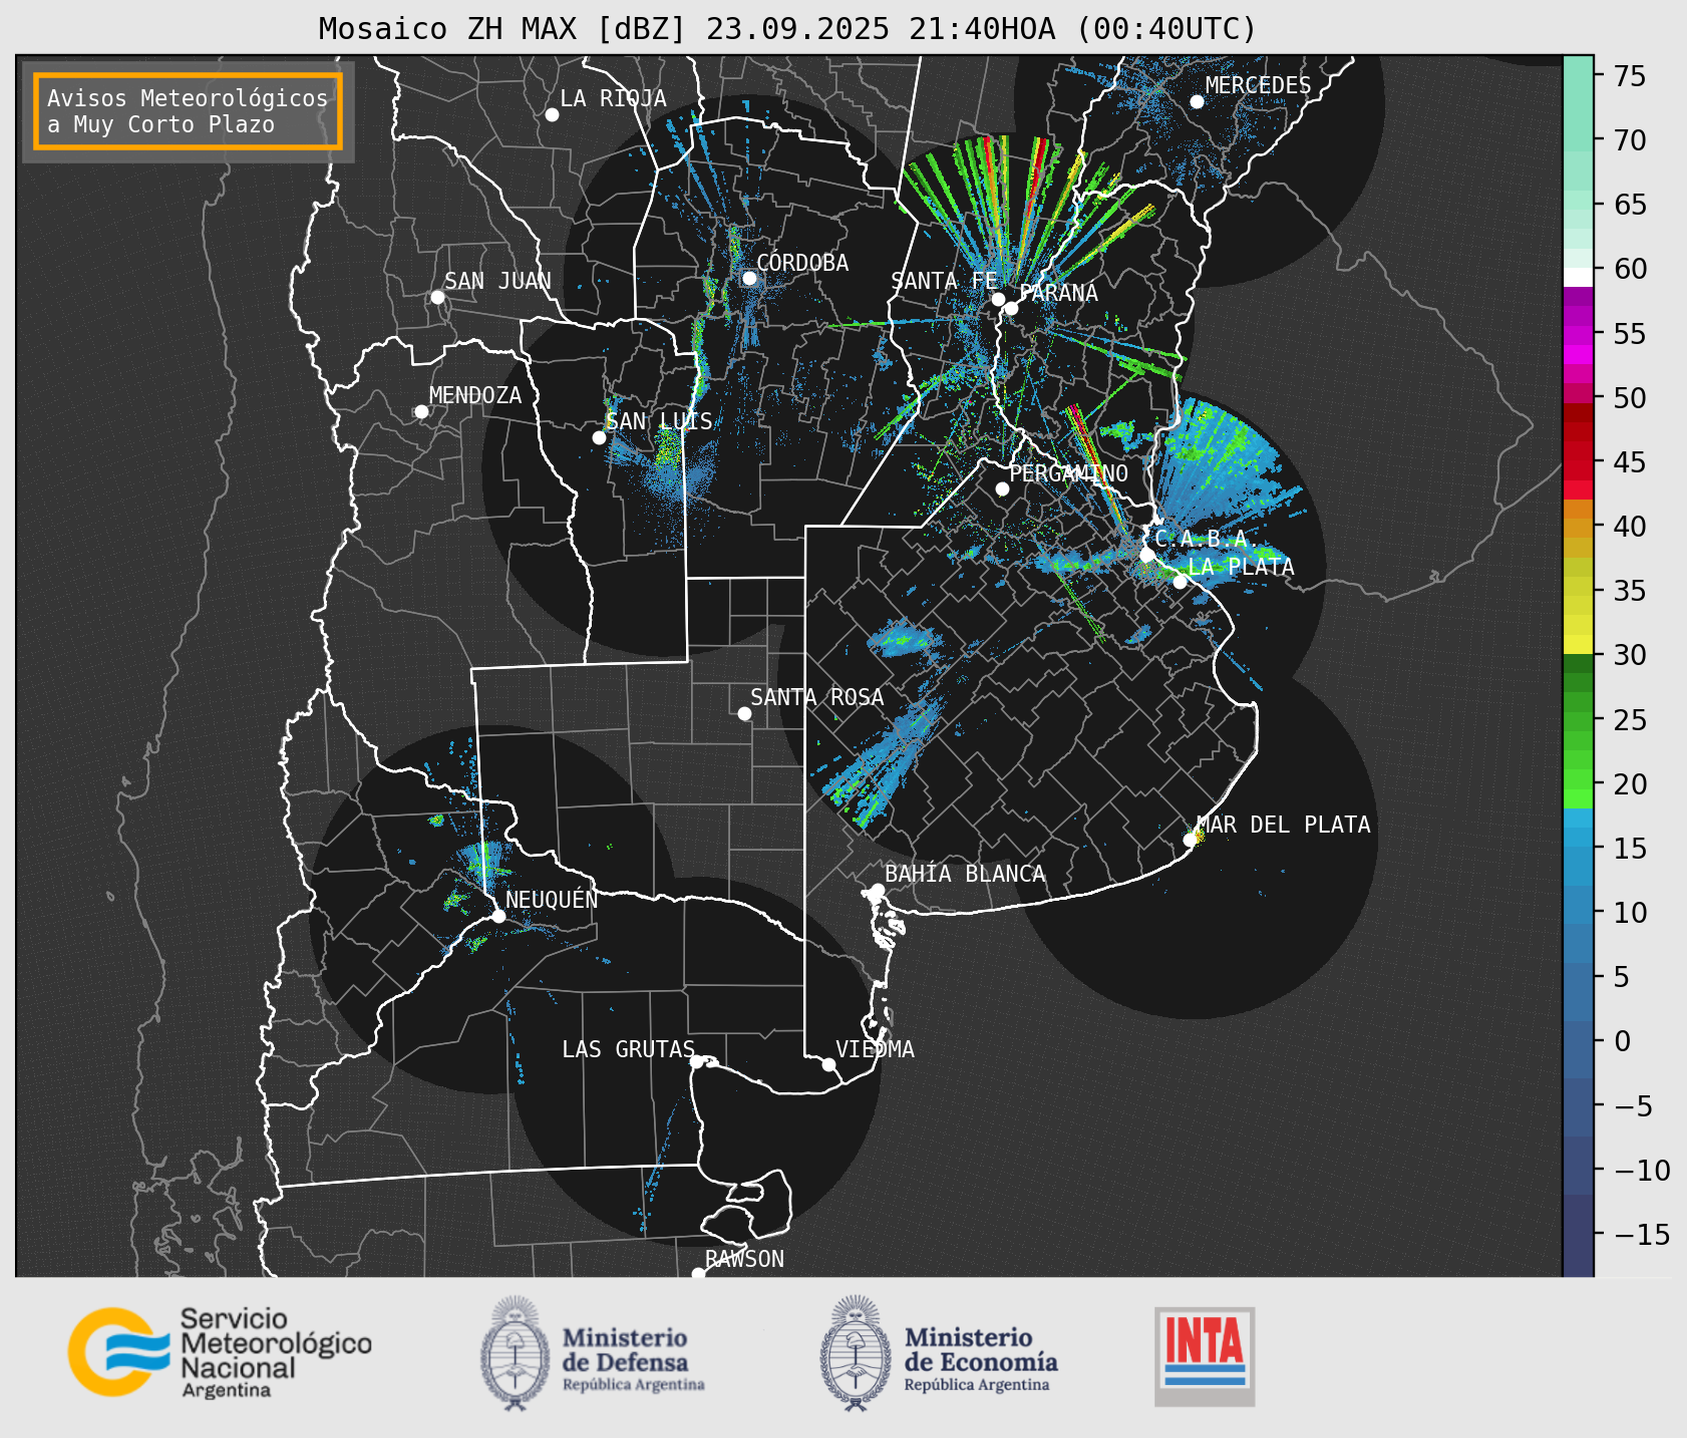Select the SAN JUAN city marker dot
Image resolution: width=1687 pixels, height=1438 pixels.
click(437, 297)
